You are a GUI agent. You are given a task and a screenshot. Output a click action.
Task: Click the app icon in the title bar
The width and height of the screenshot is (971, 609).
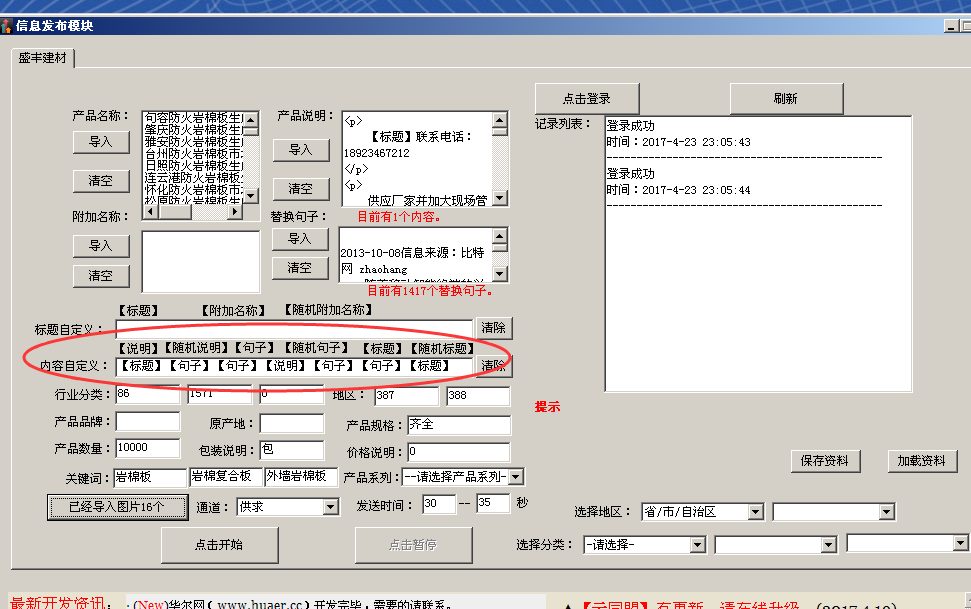click(7, 25)
